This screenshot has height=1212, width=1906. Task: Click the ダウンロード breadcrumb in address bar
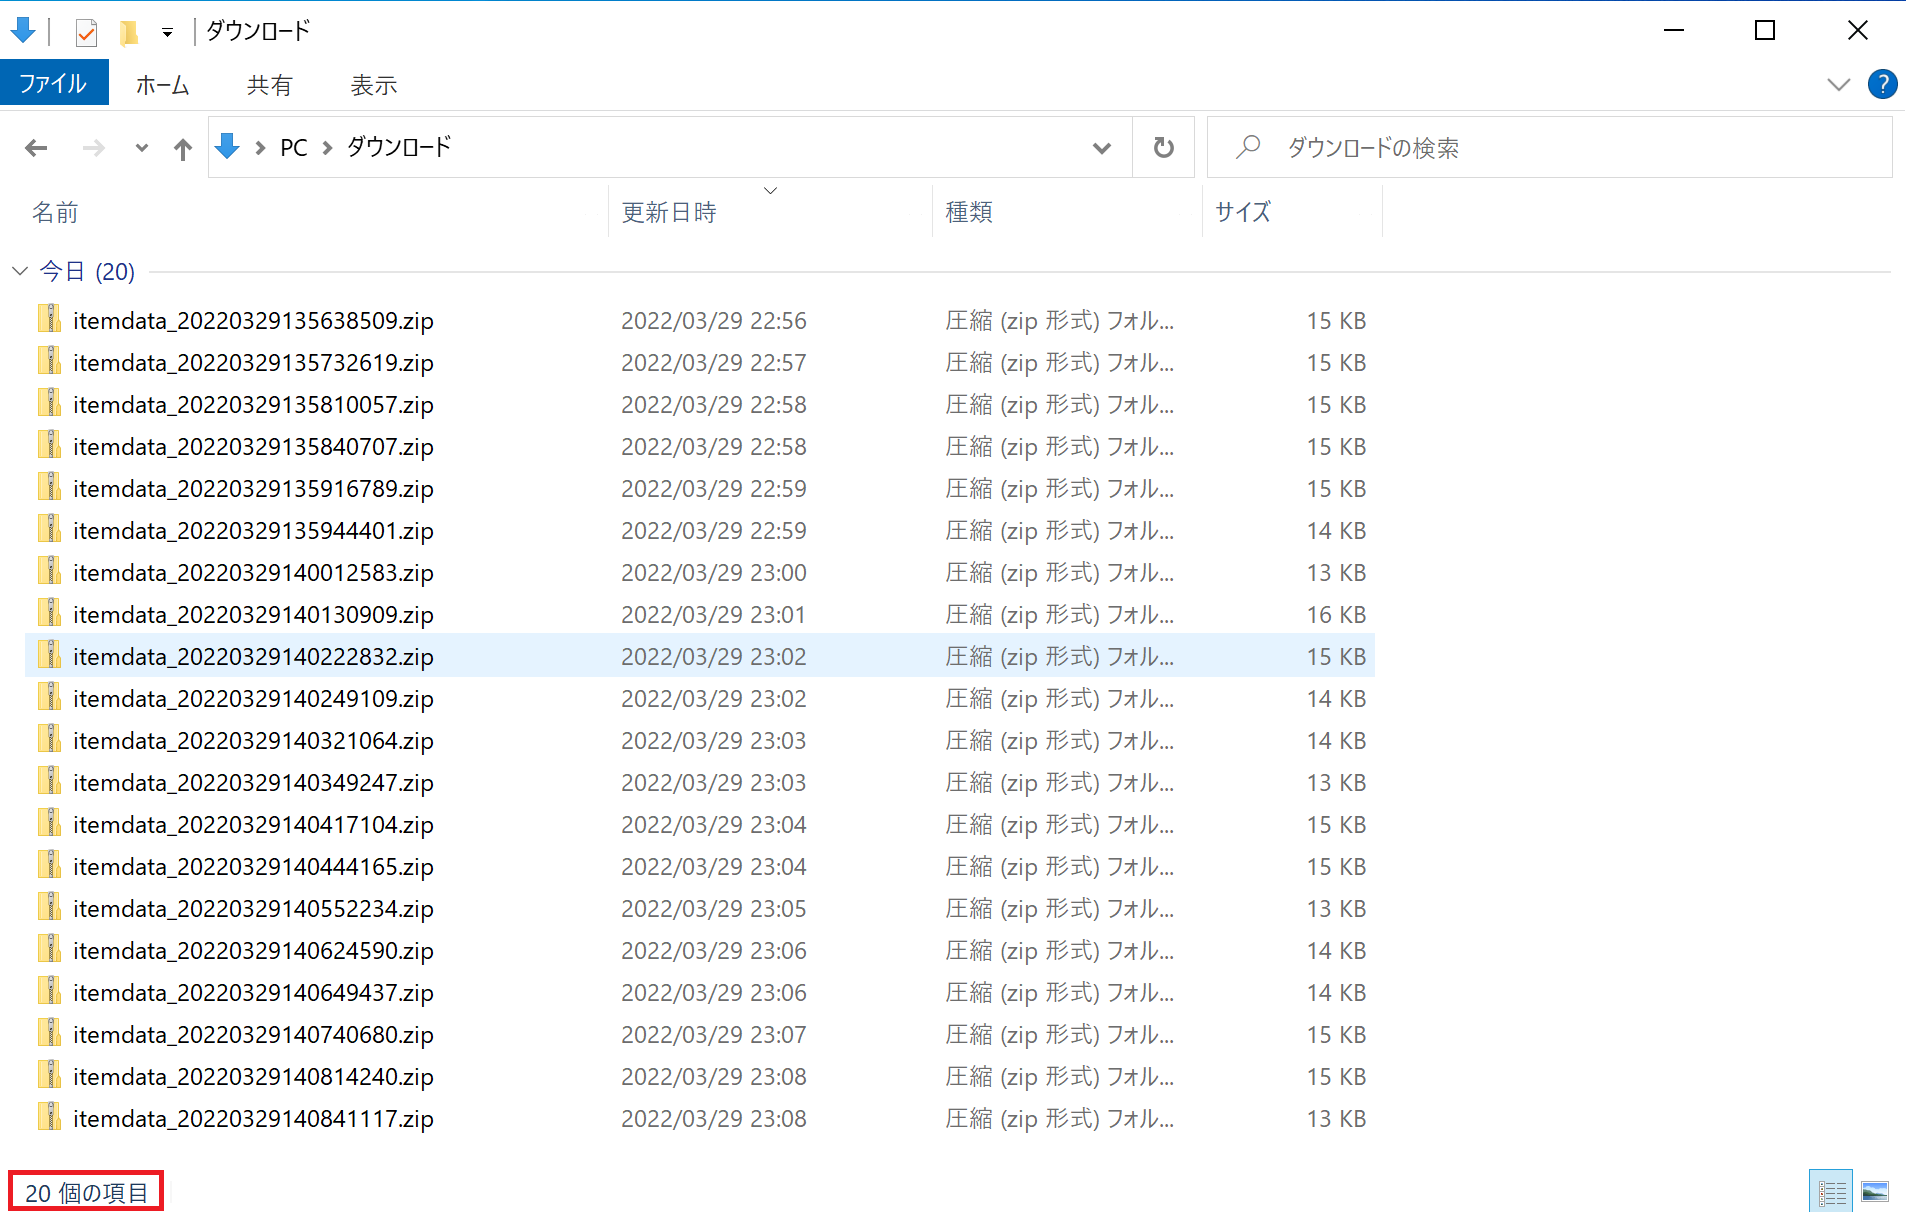click(399, 147)
